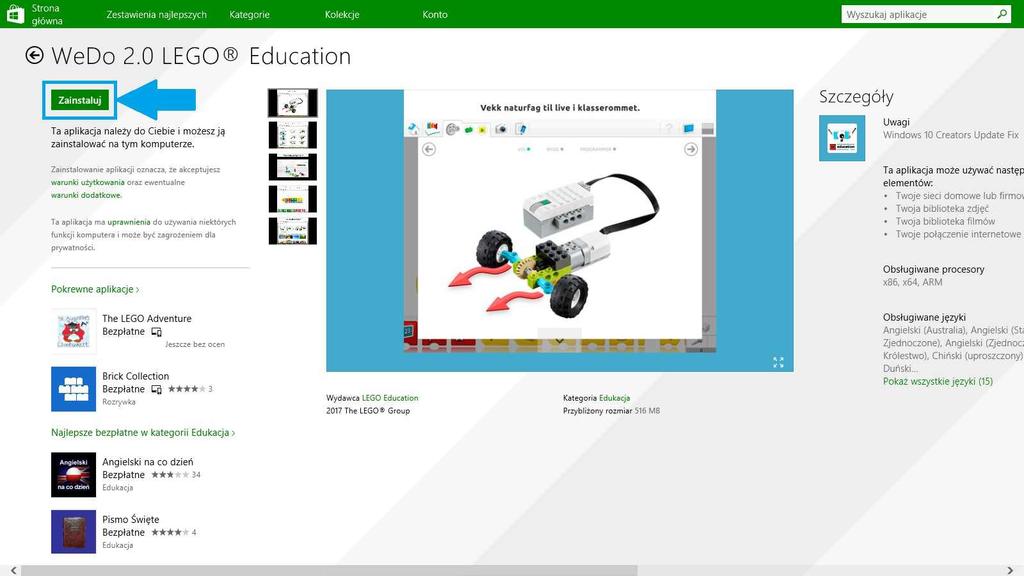The image size is (1024, 576).
Task: Select the third screenshot thumbnail
Action: pos(293,167)
